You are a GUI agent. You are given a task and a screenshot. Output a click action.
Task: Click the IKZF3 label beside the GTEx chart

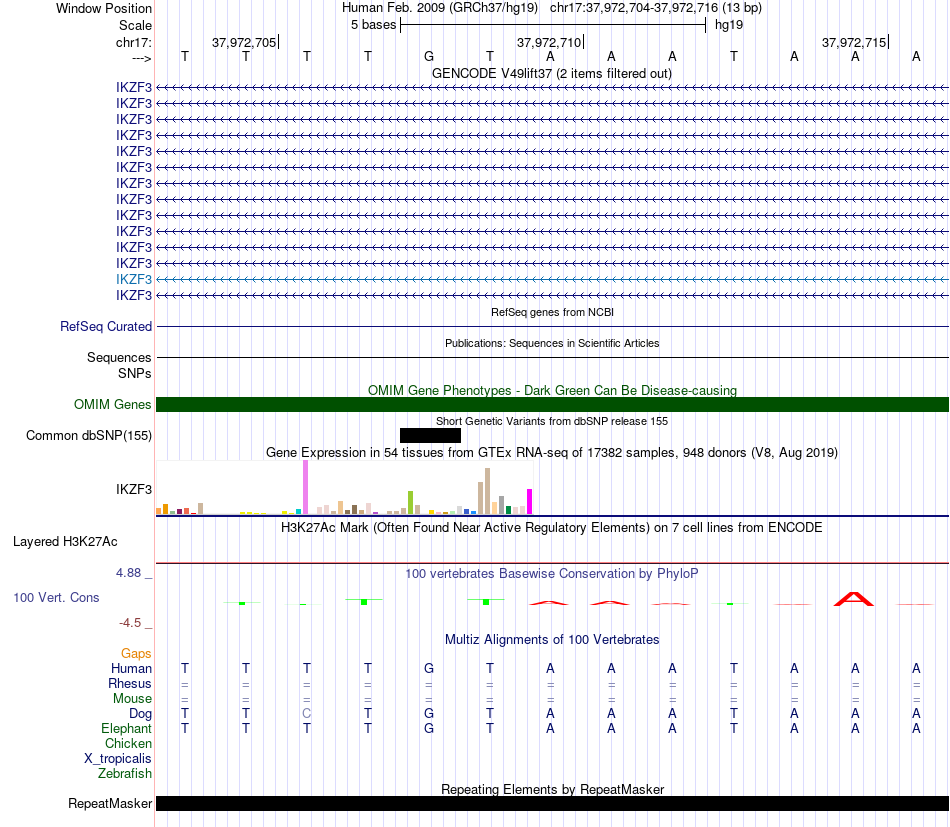pos(133,490)
